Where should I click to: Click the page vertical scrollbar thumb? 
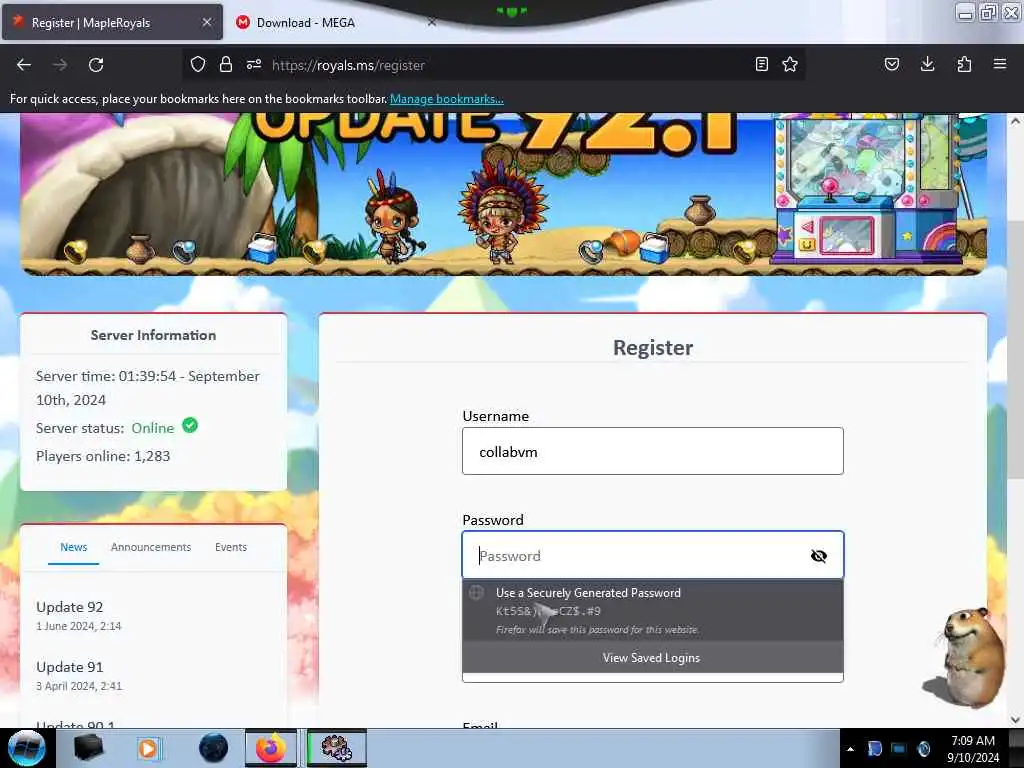pyautogui.click(x=1016, y=349)
